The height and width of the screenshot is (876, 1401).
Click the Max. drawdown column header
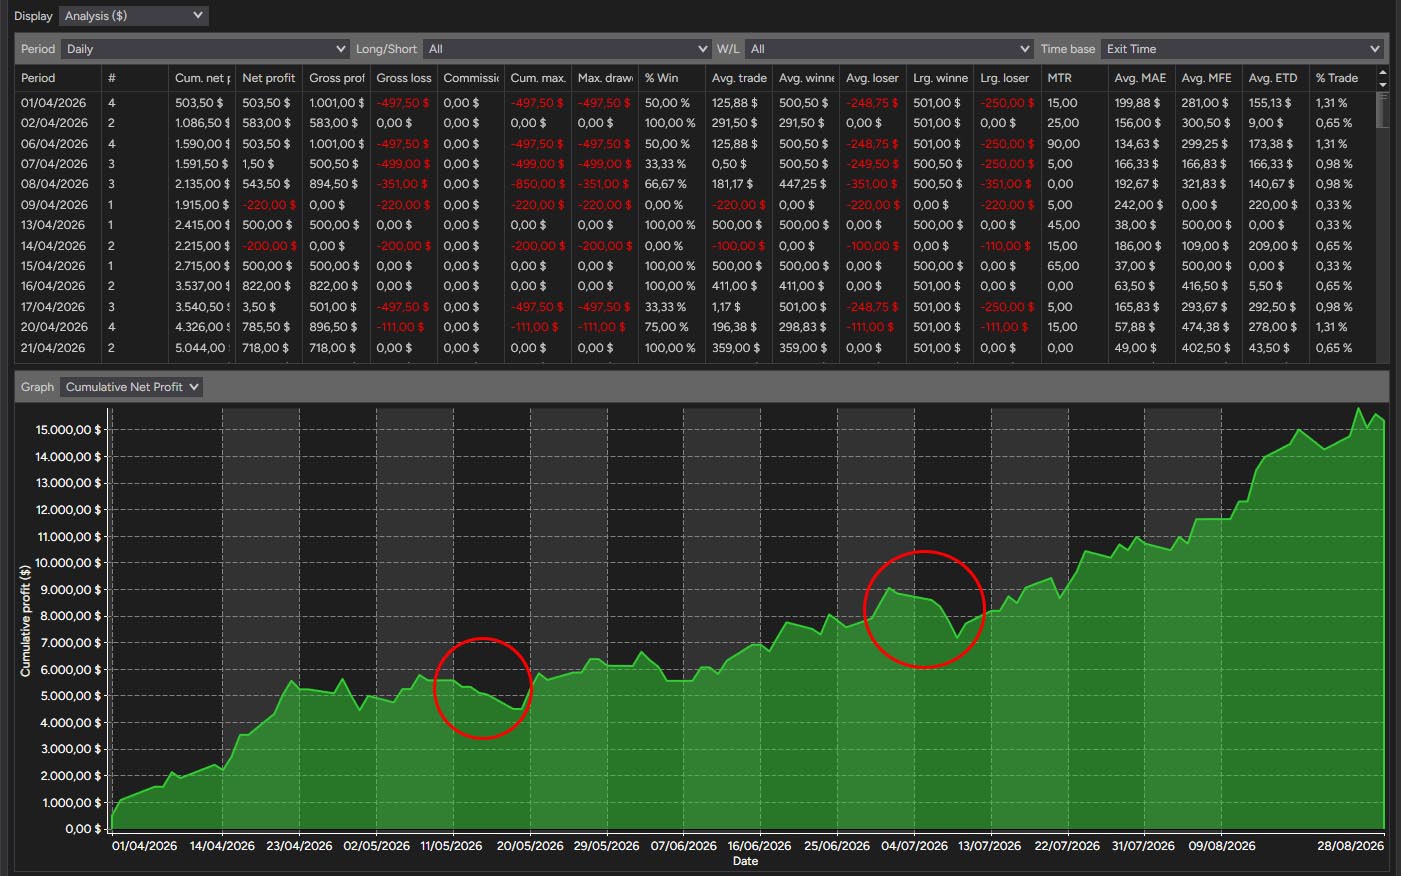click(604, 78)
